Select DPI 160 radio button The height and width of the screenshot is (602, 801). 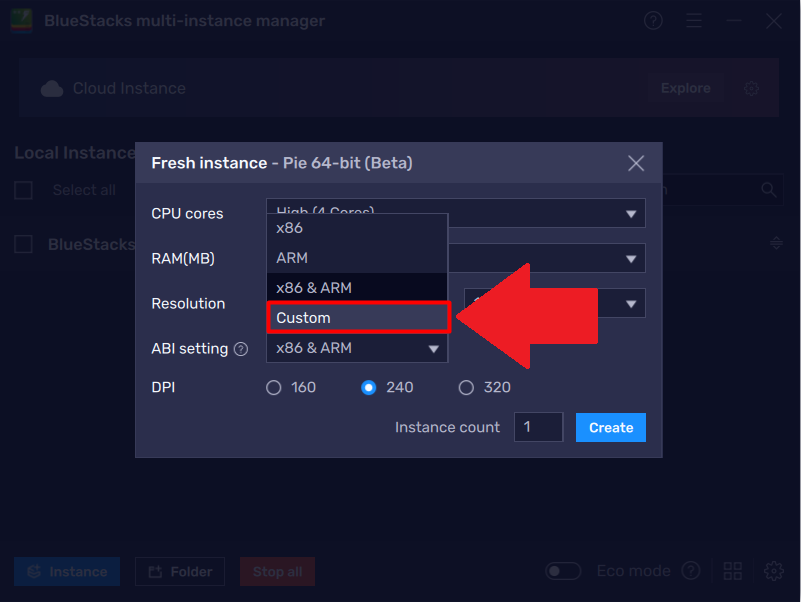coord(274,387)
